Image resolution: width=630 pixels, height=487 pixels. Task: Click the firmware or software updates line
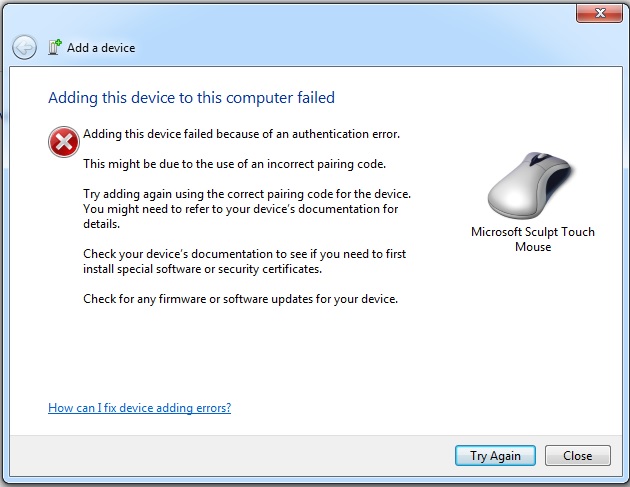point(240,299)
